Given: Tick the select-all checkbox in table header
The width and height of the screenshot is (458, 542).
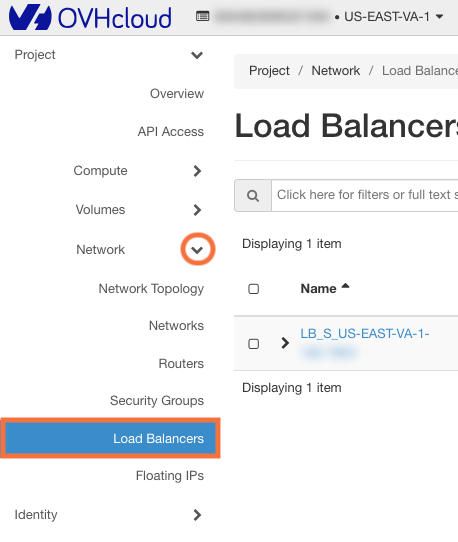Looking at the screenshot, I should pos(253,289).
